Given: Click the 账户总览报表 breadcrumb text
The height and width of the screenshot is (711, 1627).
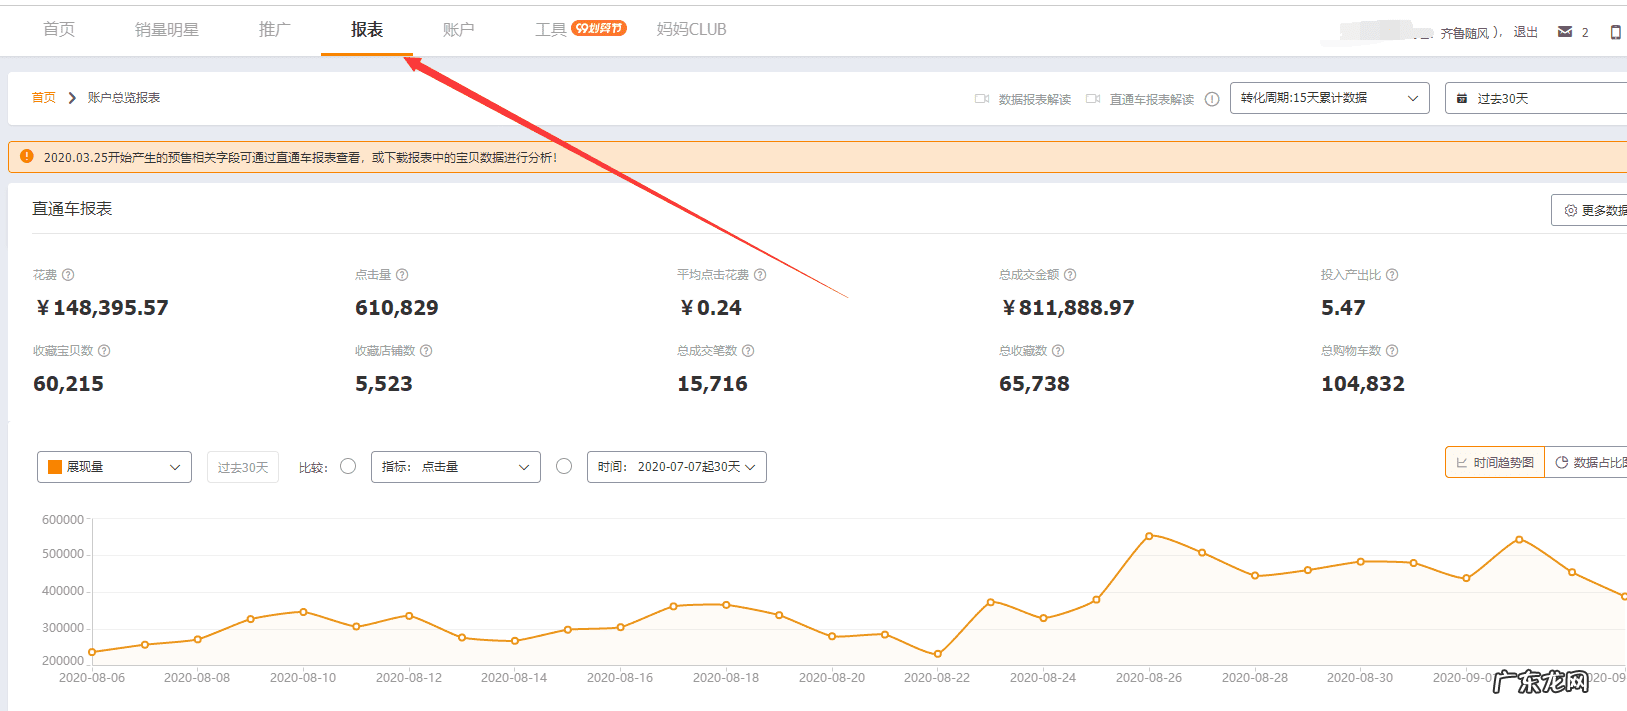Looking at the screenshot, I should click(x=124, y=98).
